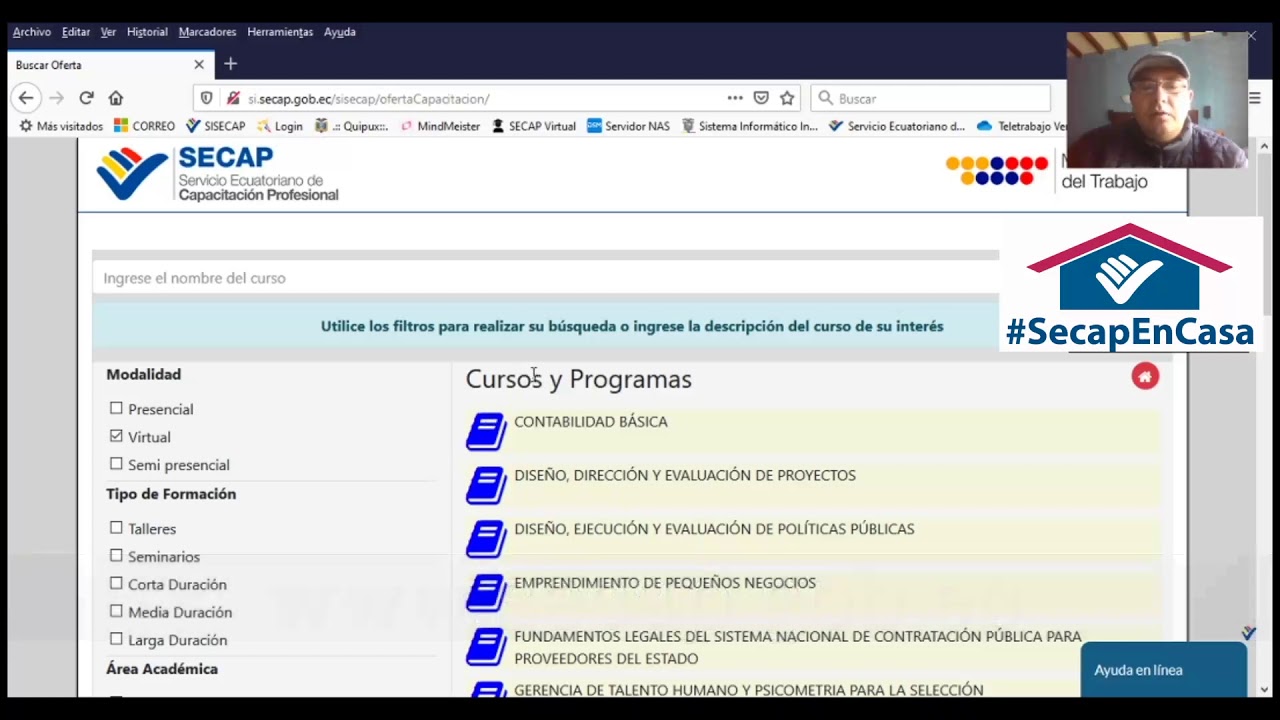The height and width of the screenshot is (720, 1280).
Task: Open the Teletrabajo bookmark
Action: tap(1021, 126)
